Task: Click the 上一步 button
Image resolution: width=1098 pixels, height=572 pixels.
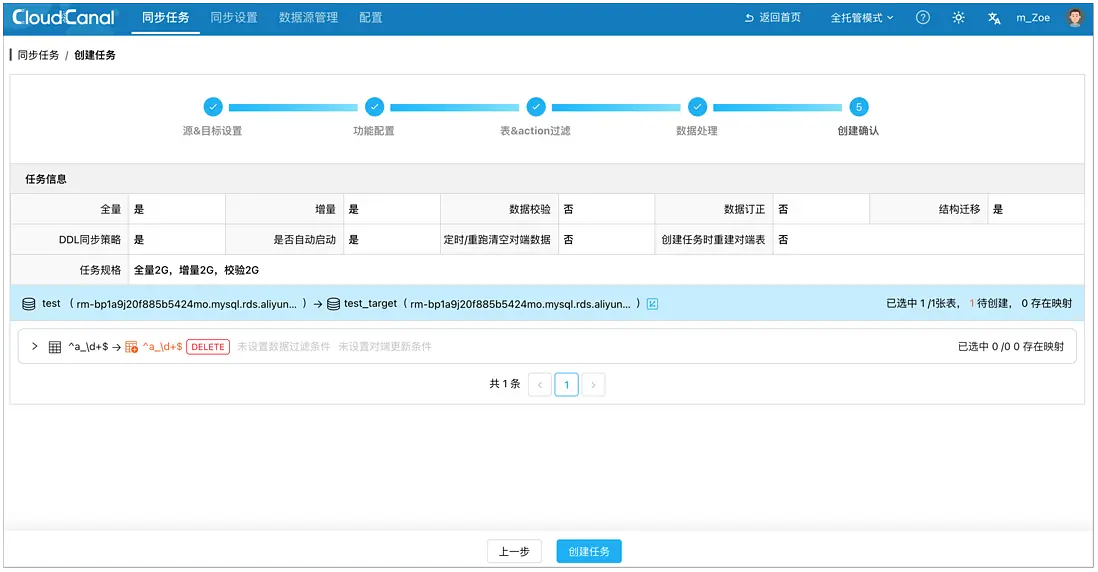Action: (x=514, y=552)
